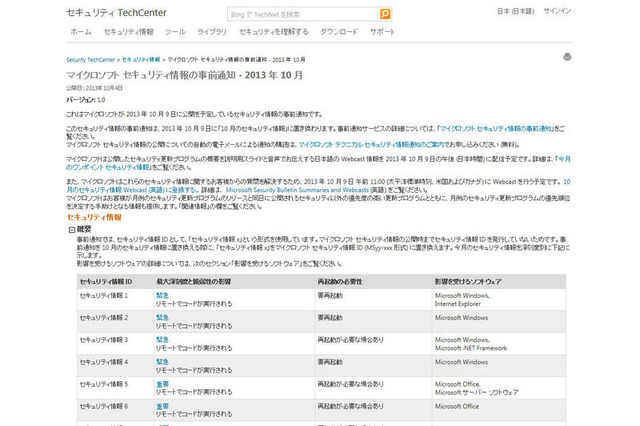Click 重要 link in セキュリティ情報 6 row
Viewport: 640px width, 426px height.
[x=162, y=406]
